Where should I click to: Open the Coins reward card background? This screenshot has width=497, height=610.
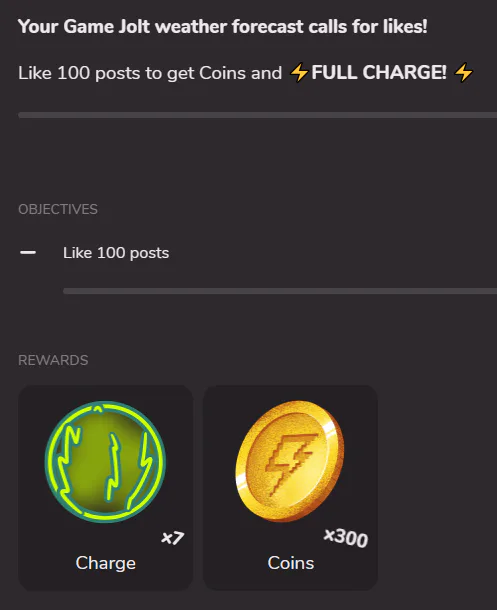(290, 488)
